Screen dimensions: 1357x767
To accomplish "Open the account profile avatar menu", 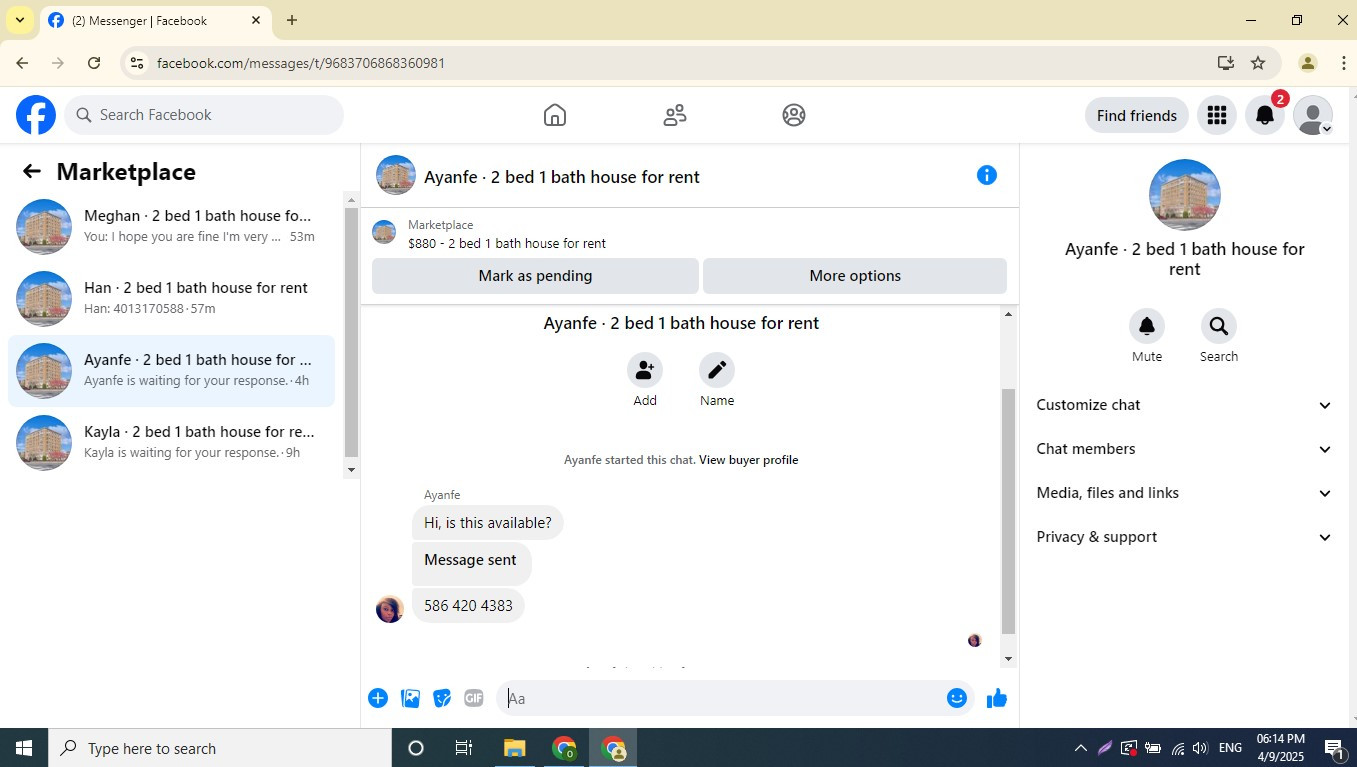I will pos(1313,115).
